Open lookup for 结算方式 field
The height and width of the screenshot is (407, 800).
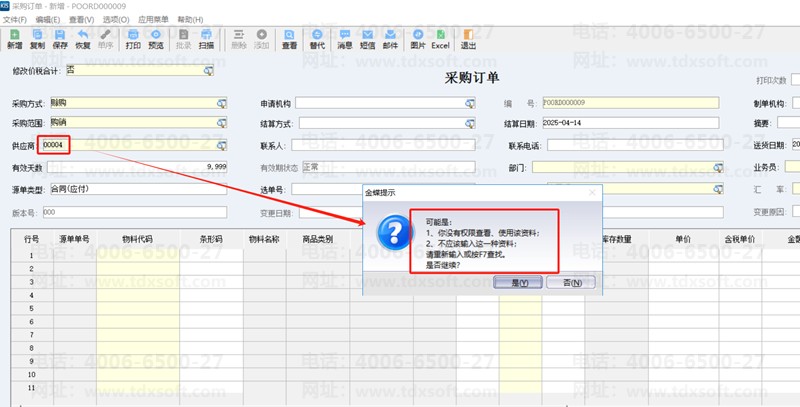467,123
